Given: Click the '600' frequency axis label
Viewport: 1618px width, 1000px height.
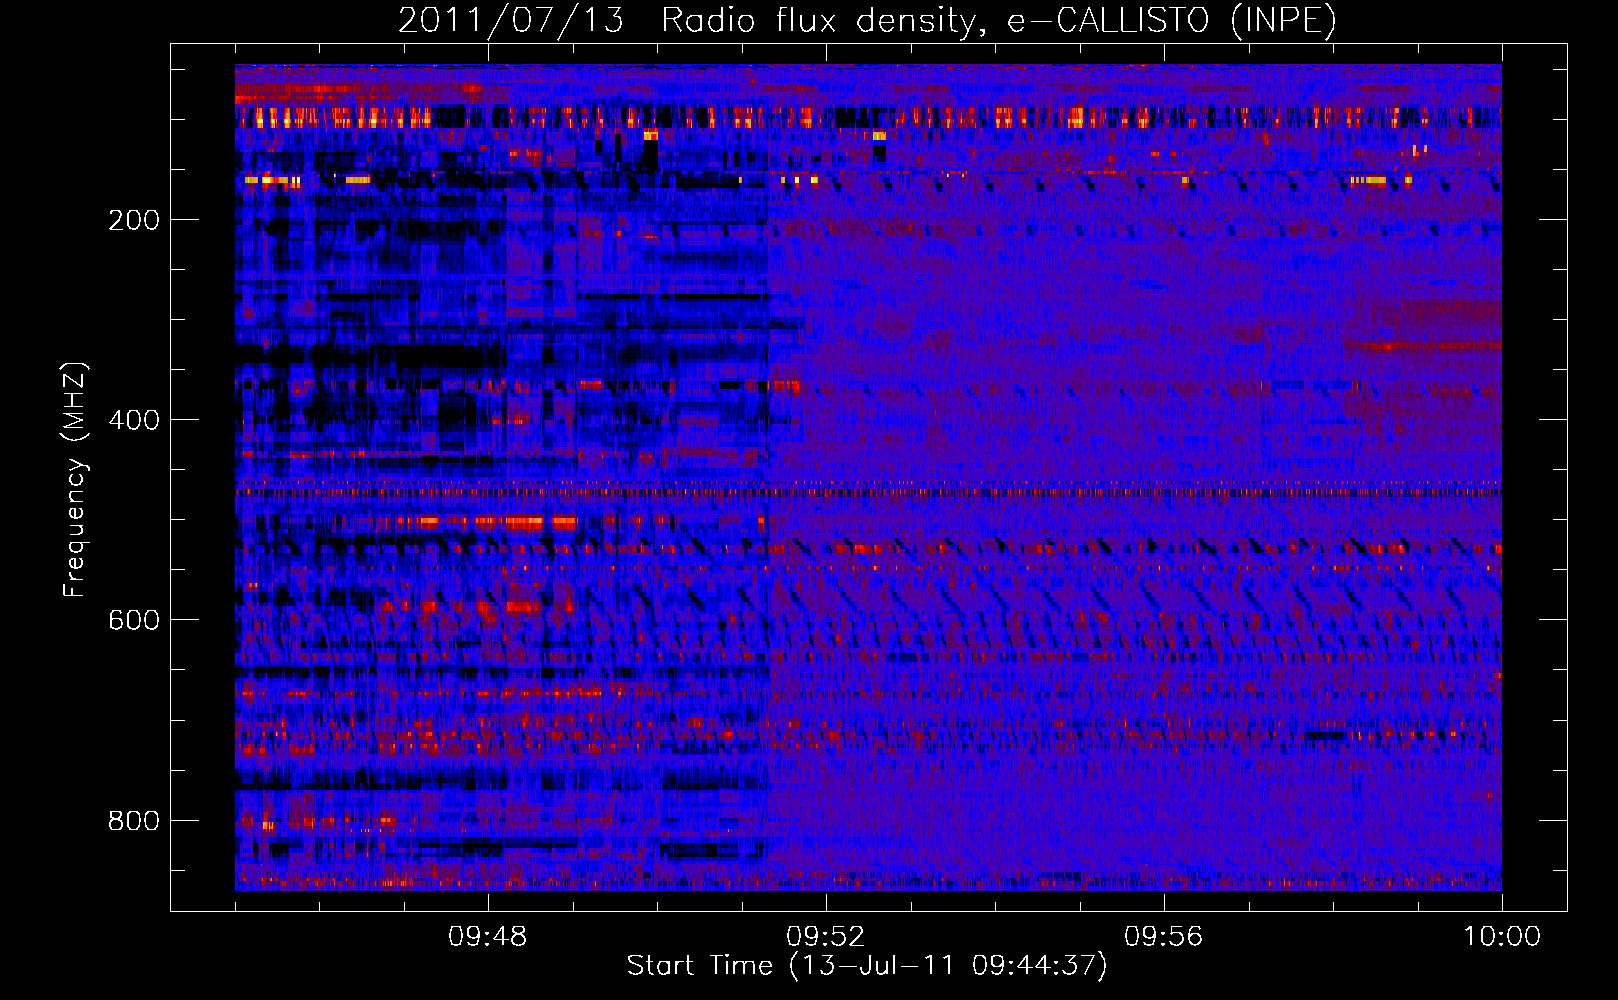Looking at the screenshot, I should tap(134, 620).
